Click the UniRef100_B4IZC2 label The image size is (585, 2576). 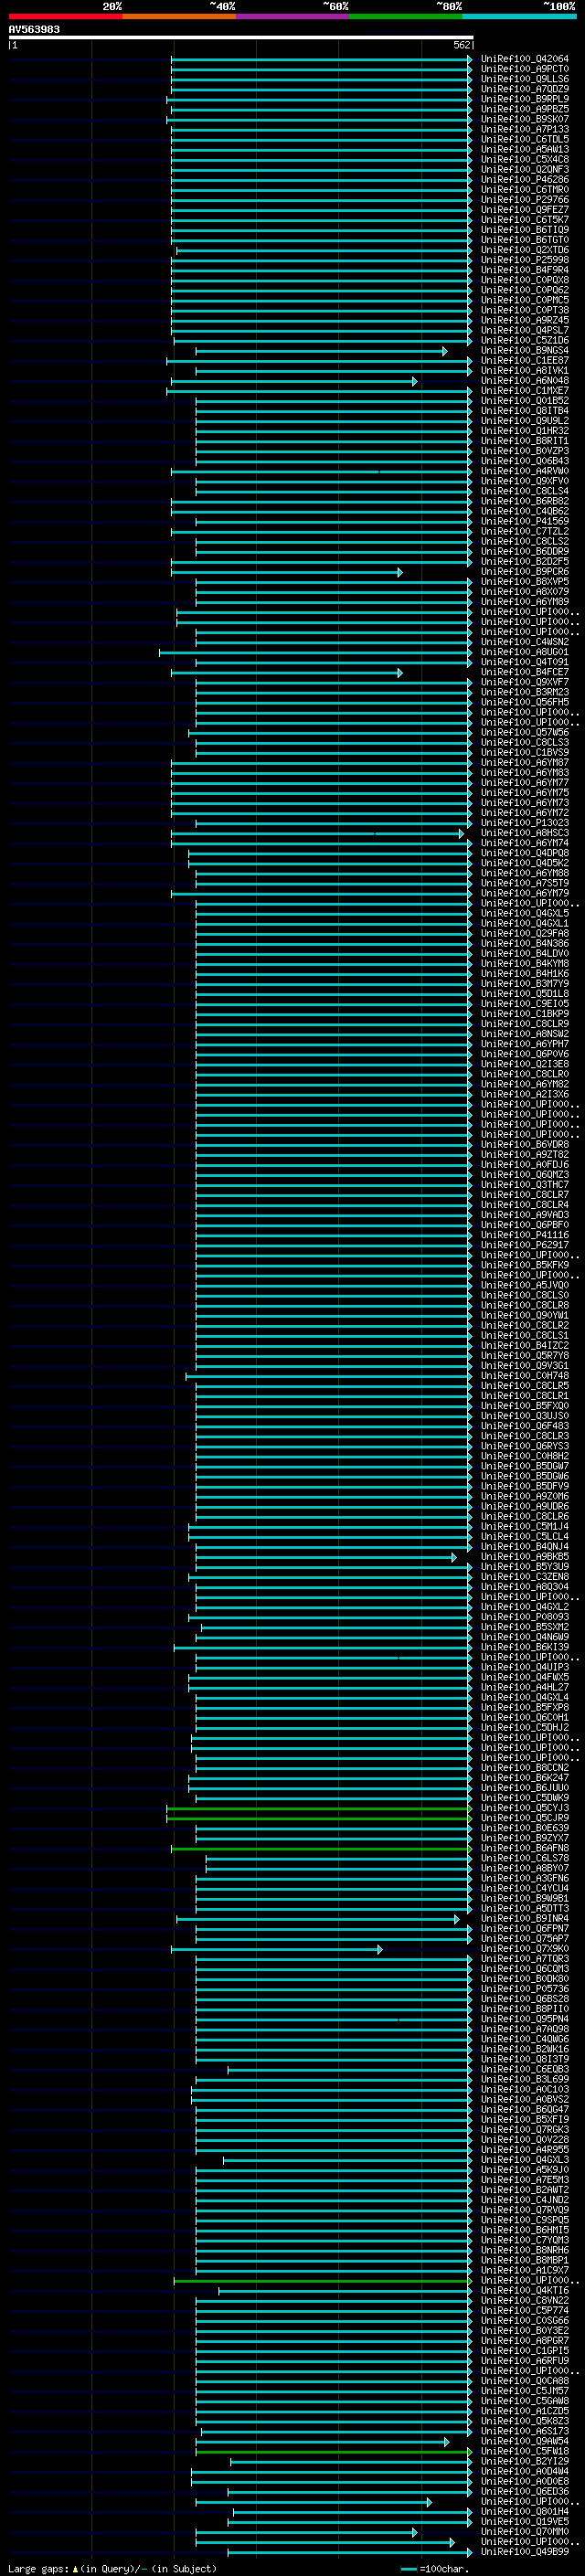coord(525,1345)
